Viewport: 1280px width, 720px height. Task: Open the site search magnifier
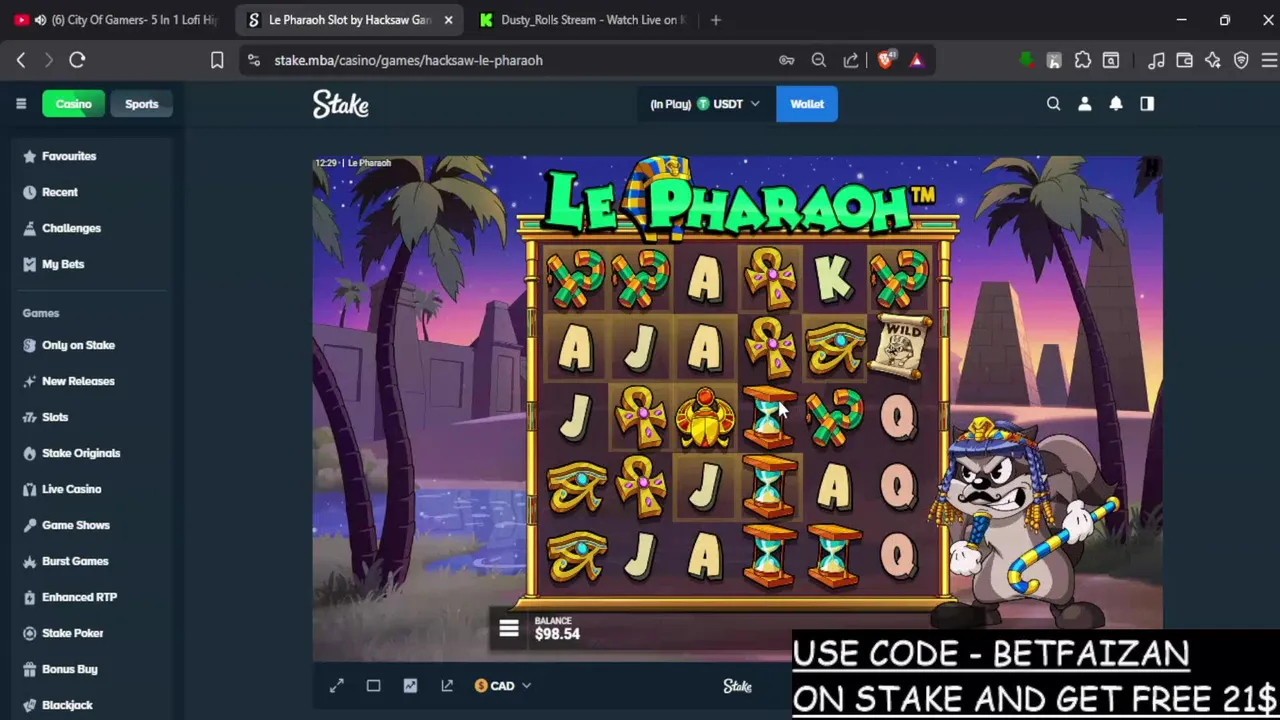click(1053, 104)
